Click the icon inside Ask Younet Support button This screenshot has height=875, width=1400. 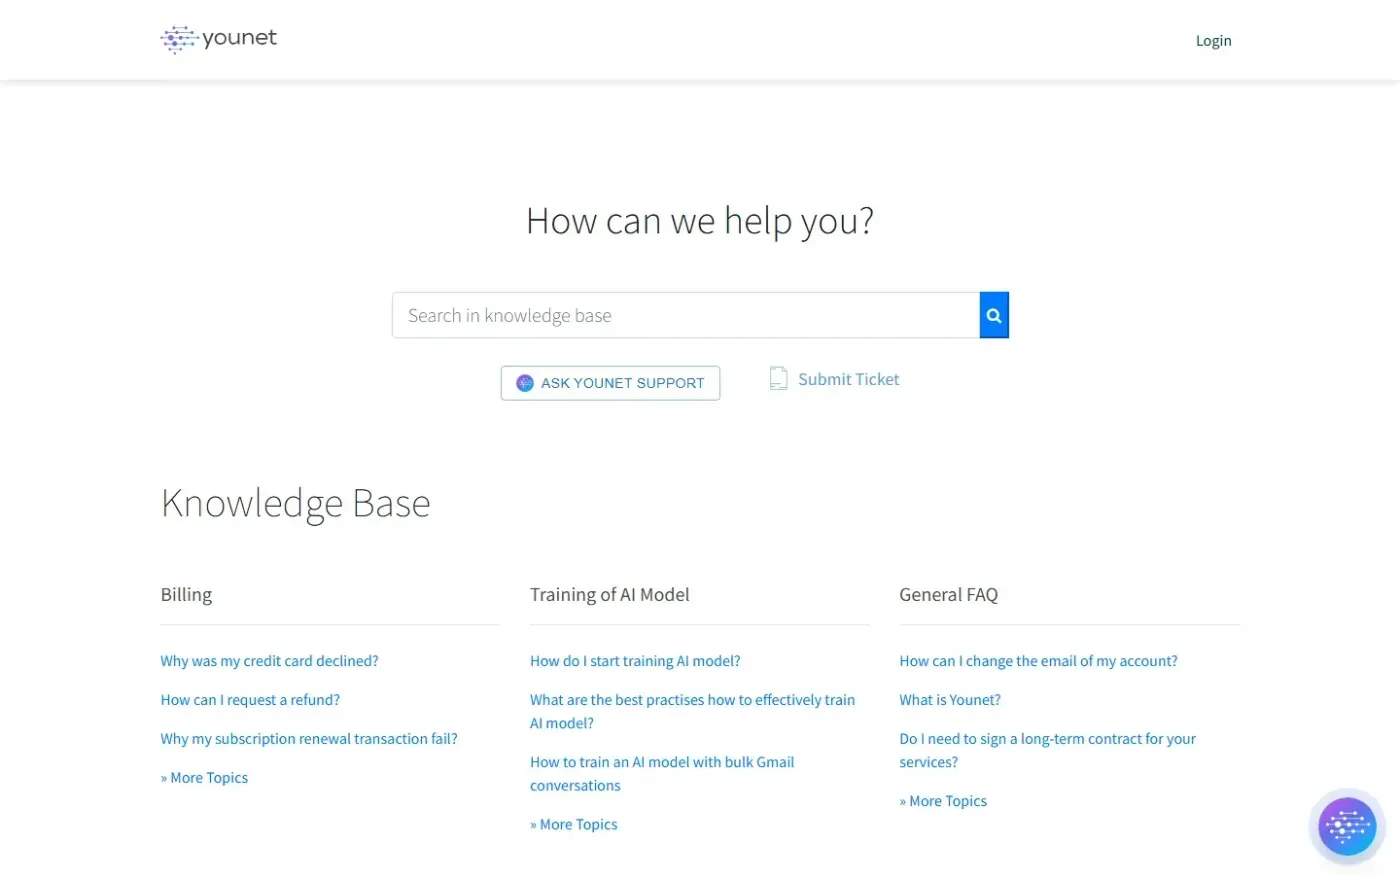pyautogui.click(x=524, y=383)
